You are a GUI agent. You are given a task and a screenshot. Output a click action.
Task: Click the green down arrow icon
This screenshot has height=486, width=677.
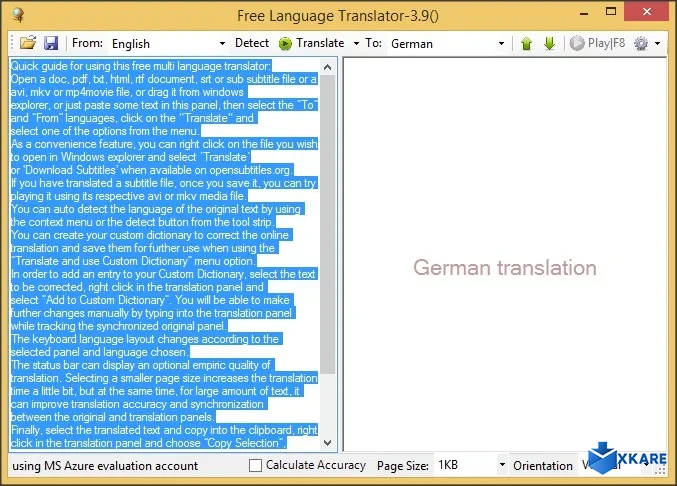[549, 43]
